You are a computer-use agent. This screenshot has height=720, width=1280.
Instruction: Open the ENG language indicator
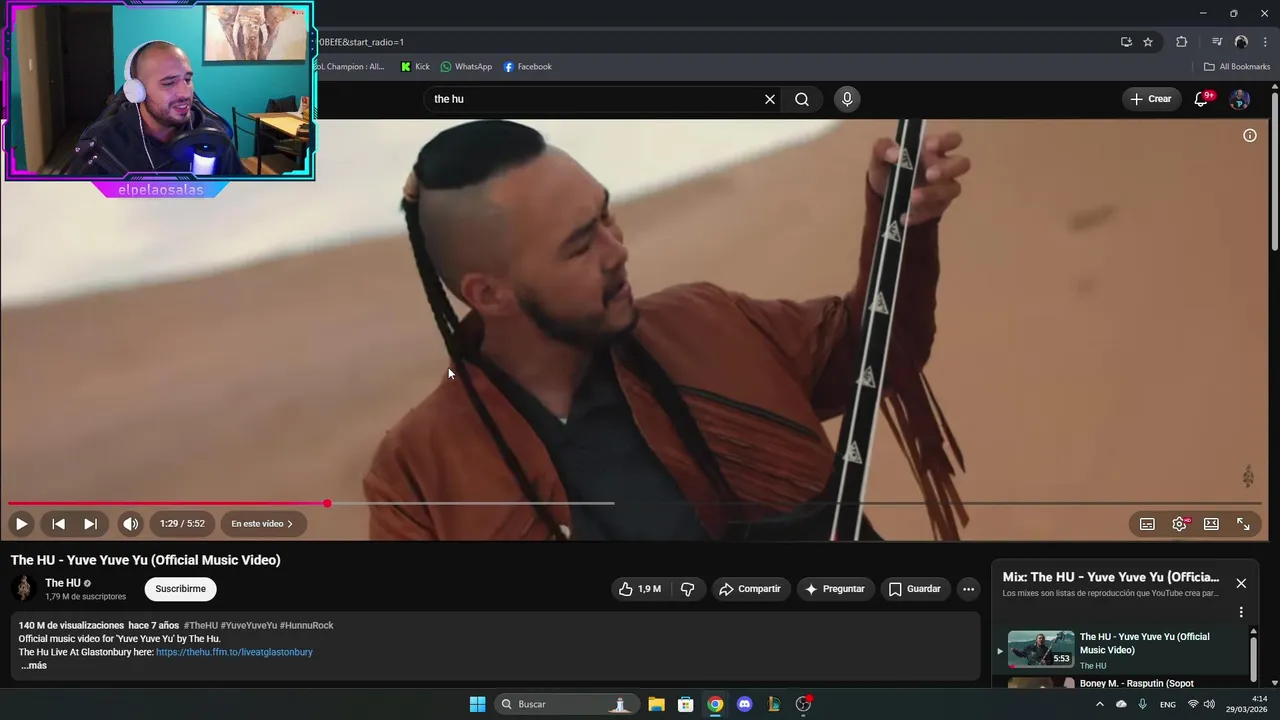(x=1167, y=705)
